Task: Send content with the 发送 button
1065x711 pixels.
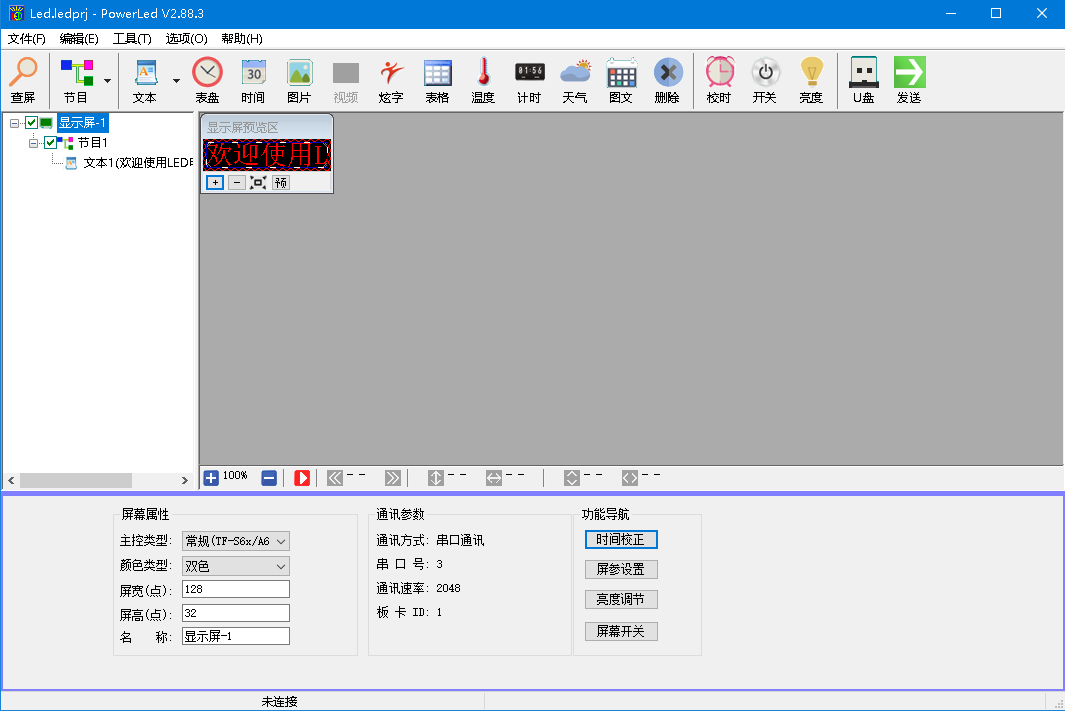Action: point(909,78)
